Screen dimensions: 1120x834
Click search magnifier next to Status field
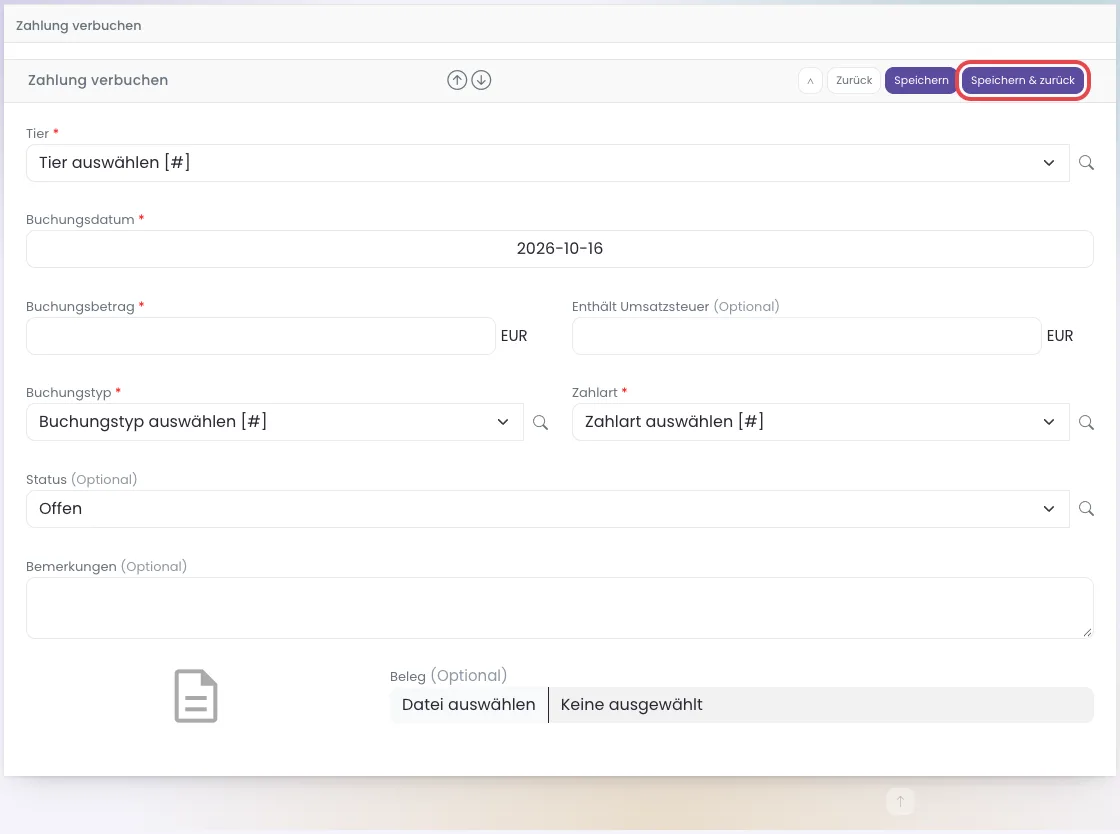tap(1086, 508)
